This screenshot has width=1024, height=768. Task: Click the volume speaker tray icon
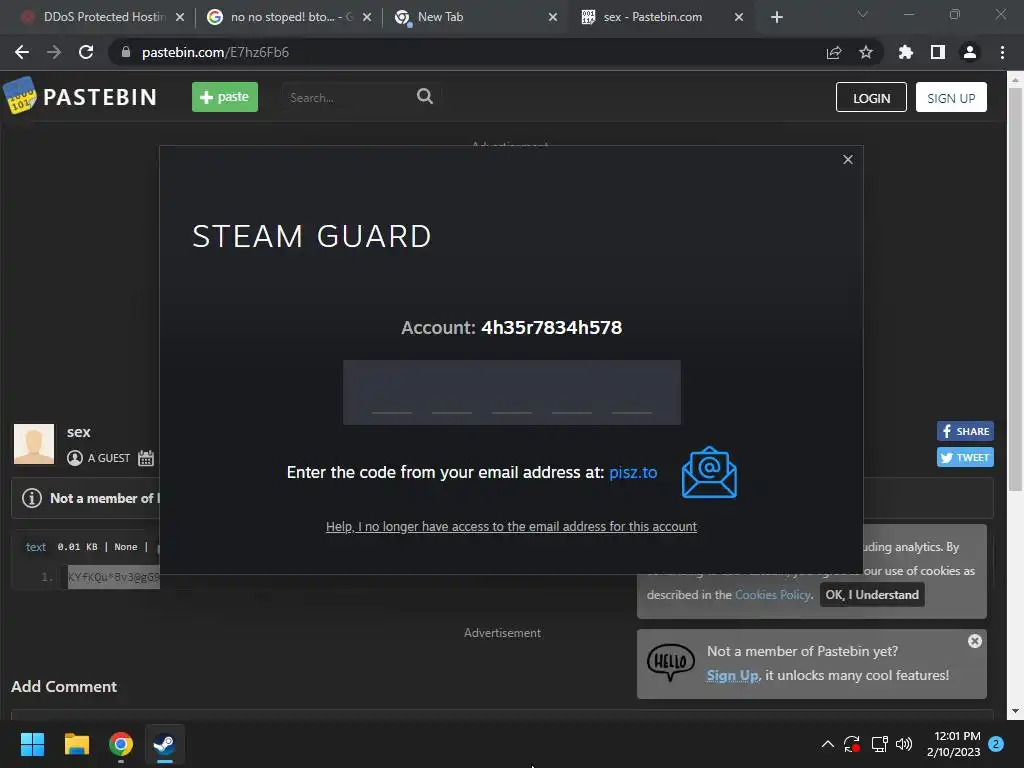[x=904, y=744]
